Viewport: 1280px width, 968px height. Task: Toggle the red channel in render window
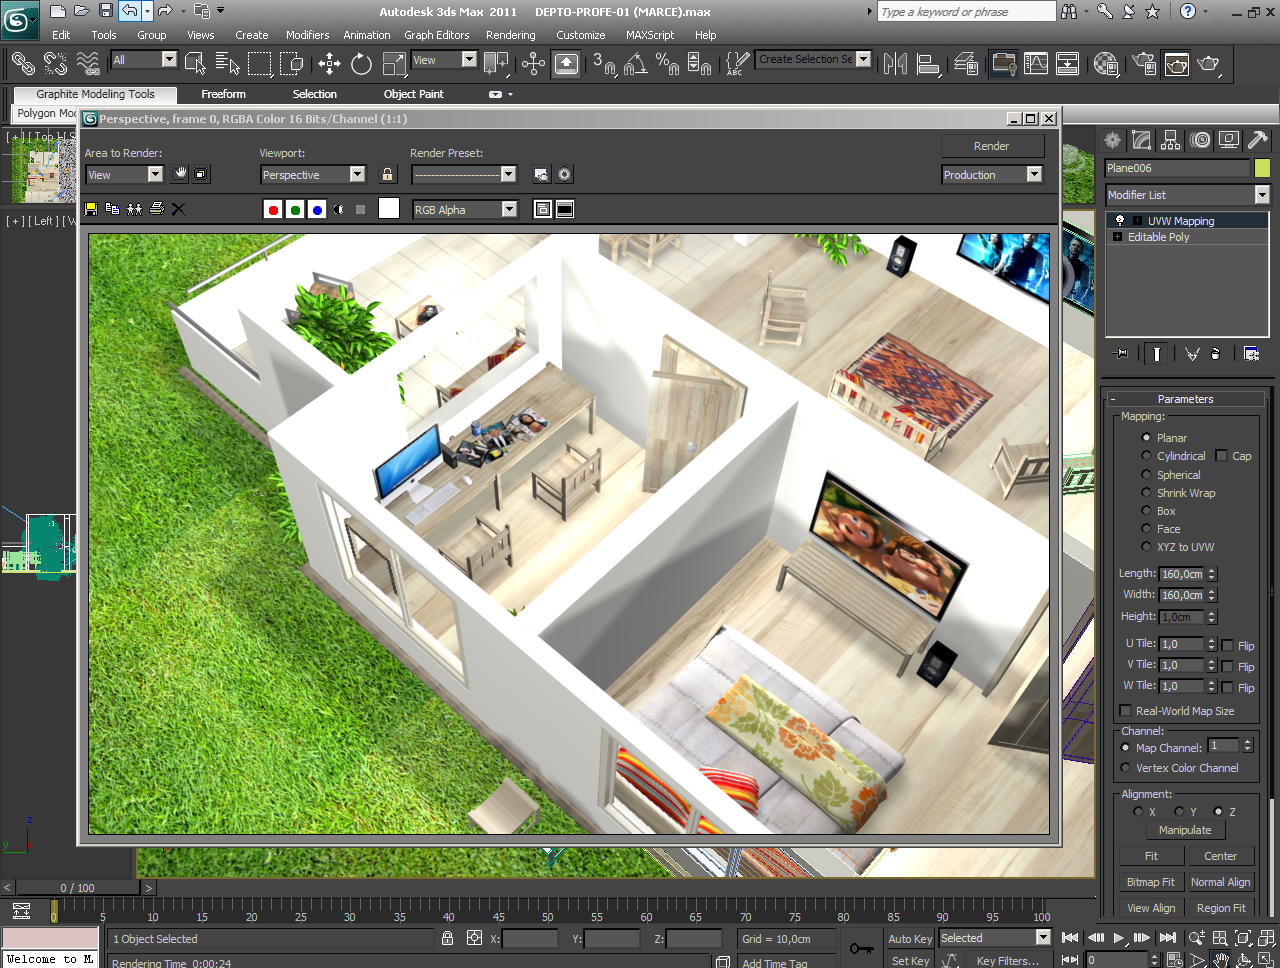(x=273, y=209)
